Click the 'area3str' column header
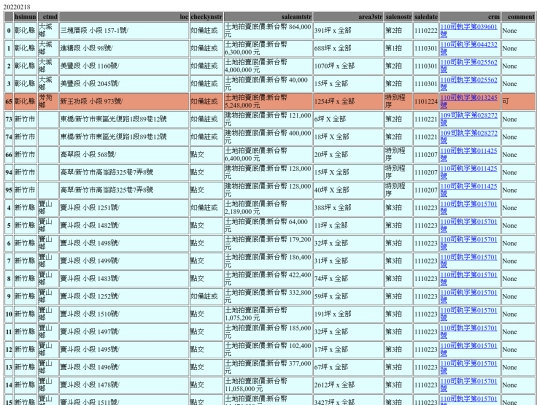The image size is (540, 405). click(x=348, y=17)
